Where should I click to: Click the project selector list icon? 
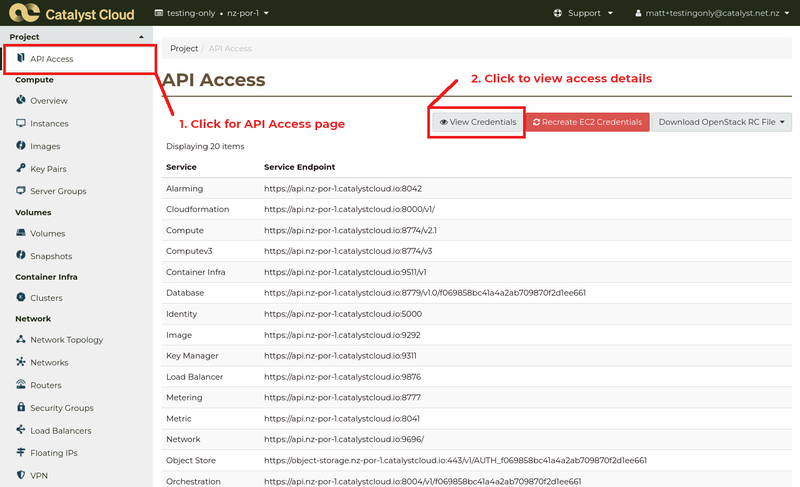159,13
